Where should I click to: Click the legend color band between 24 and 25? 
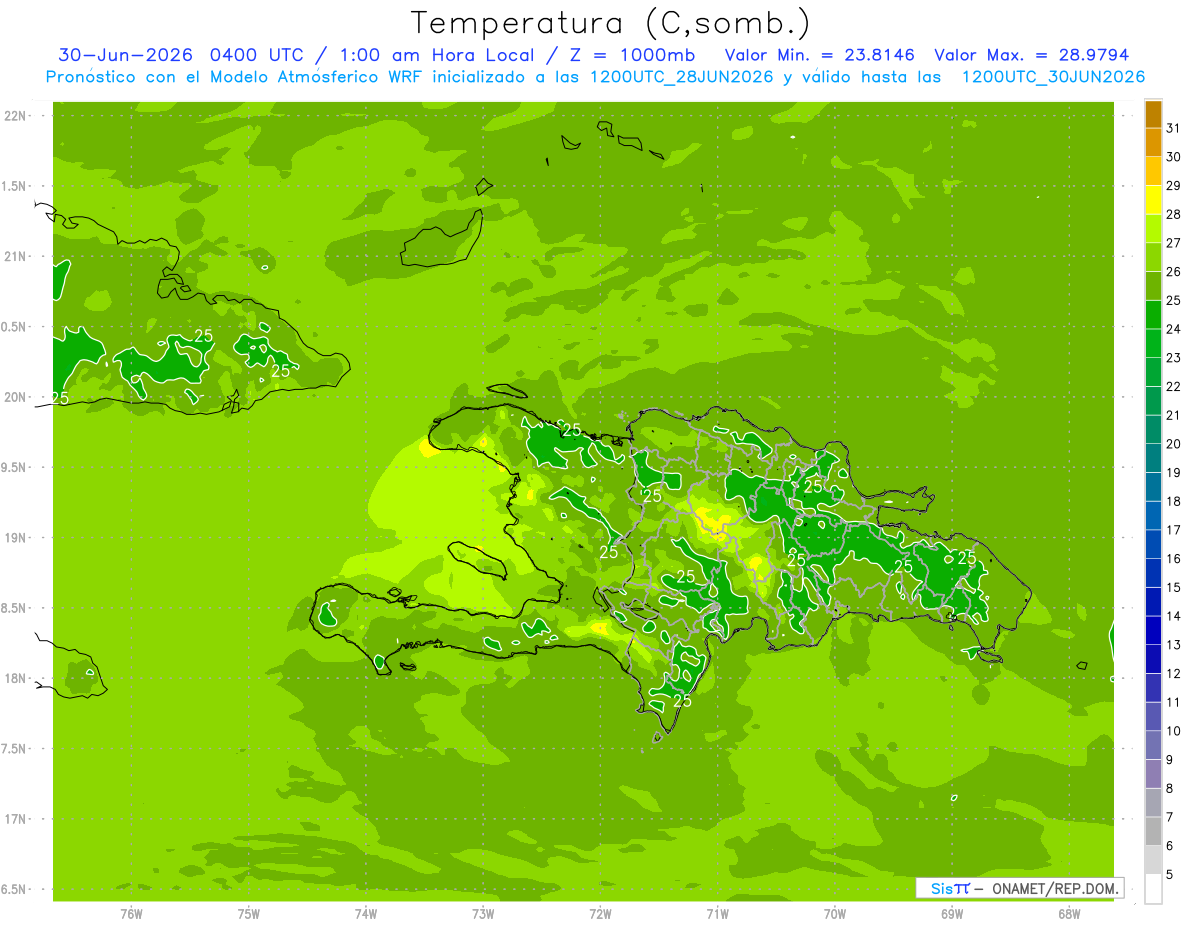(x=1153, y=315)
